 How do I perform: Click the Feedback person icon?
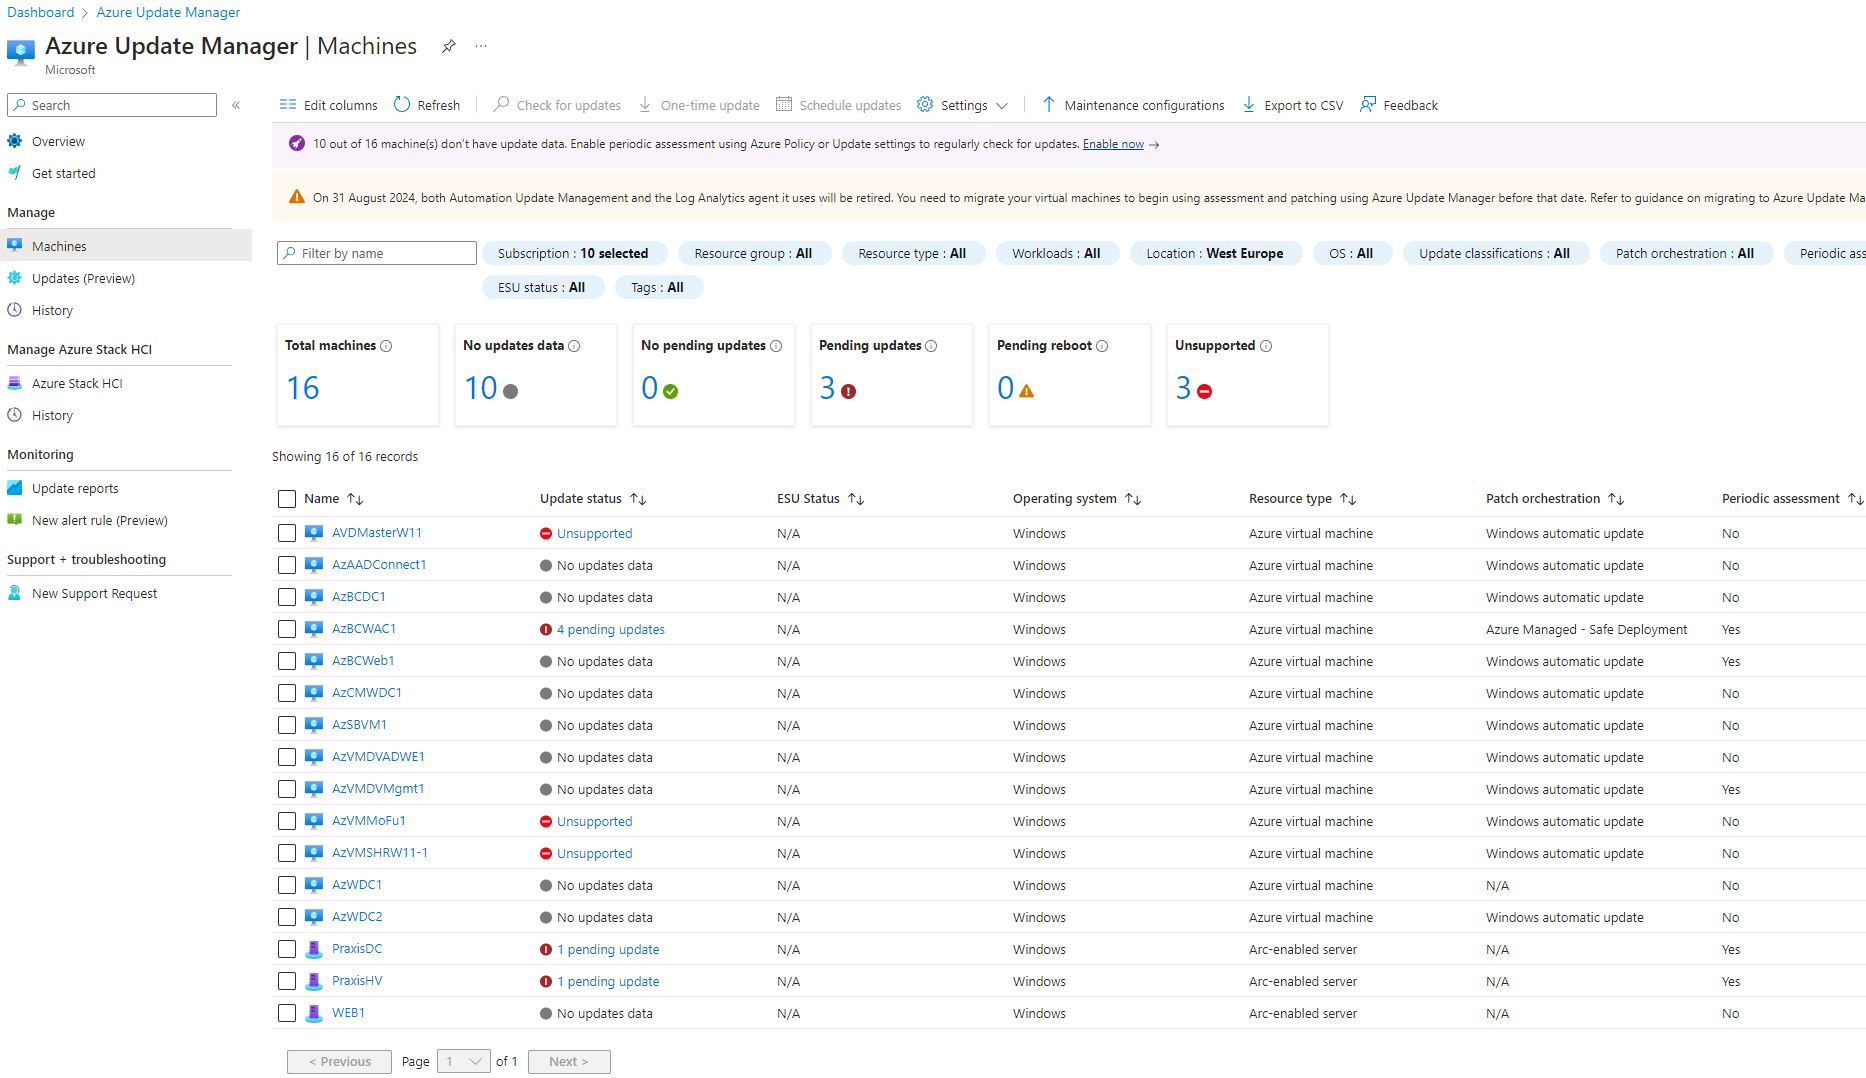[x=1368, y=104]
